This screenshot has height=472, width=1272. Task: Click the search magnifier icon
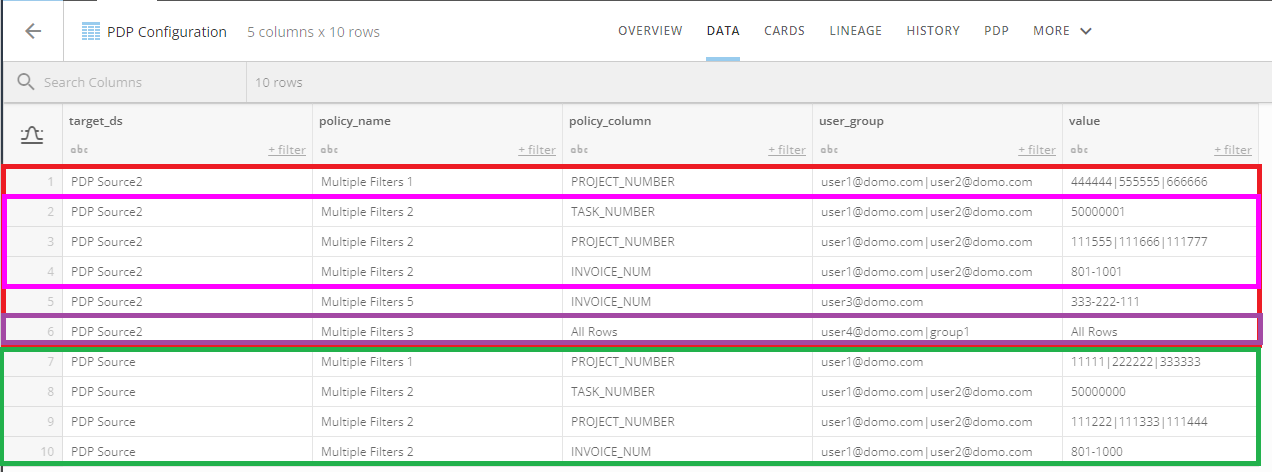(x=26, y=82)
